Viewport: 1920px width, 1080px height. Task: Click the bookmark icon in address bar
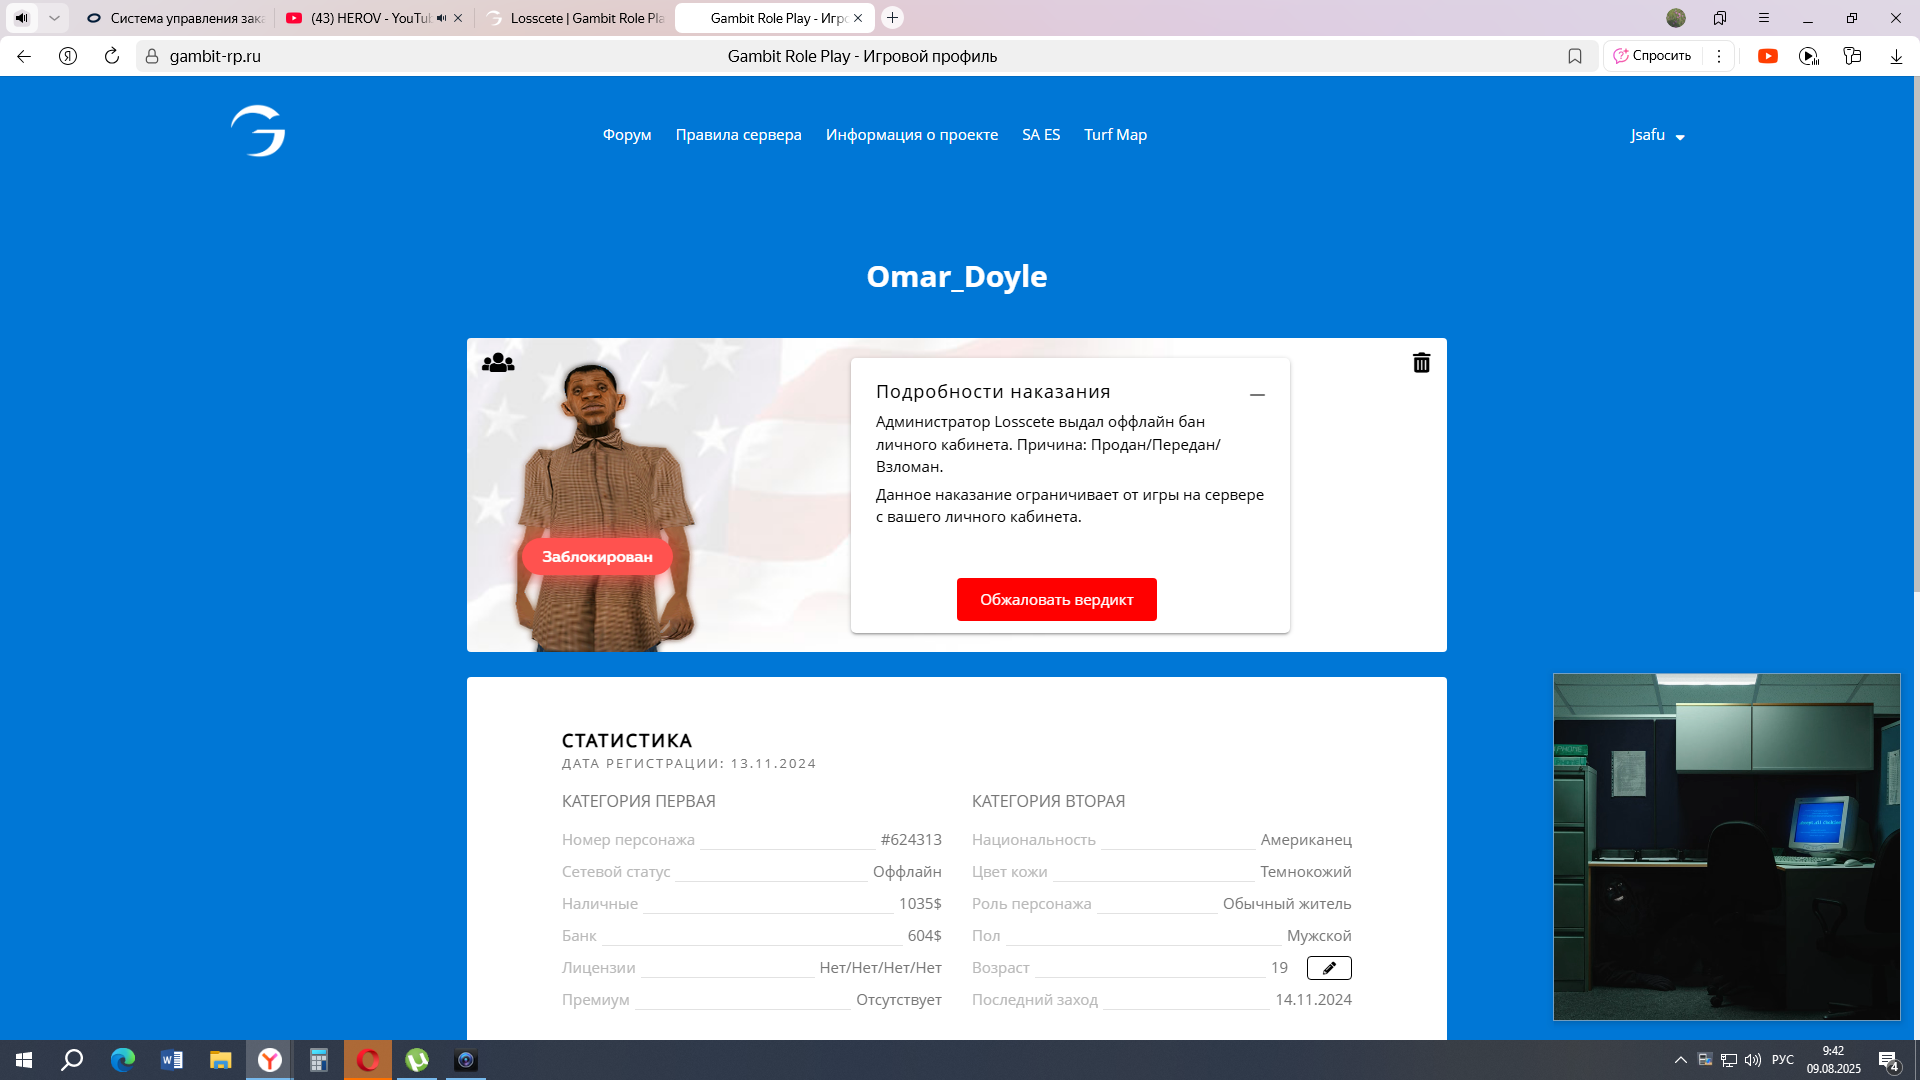(1575, 56)
